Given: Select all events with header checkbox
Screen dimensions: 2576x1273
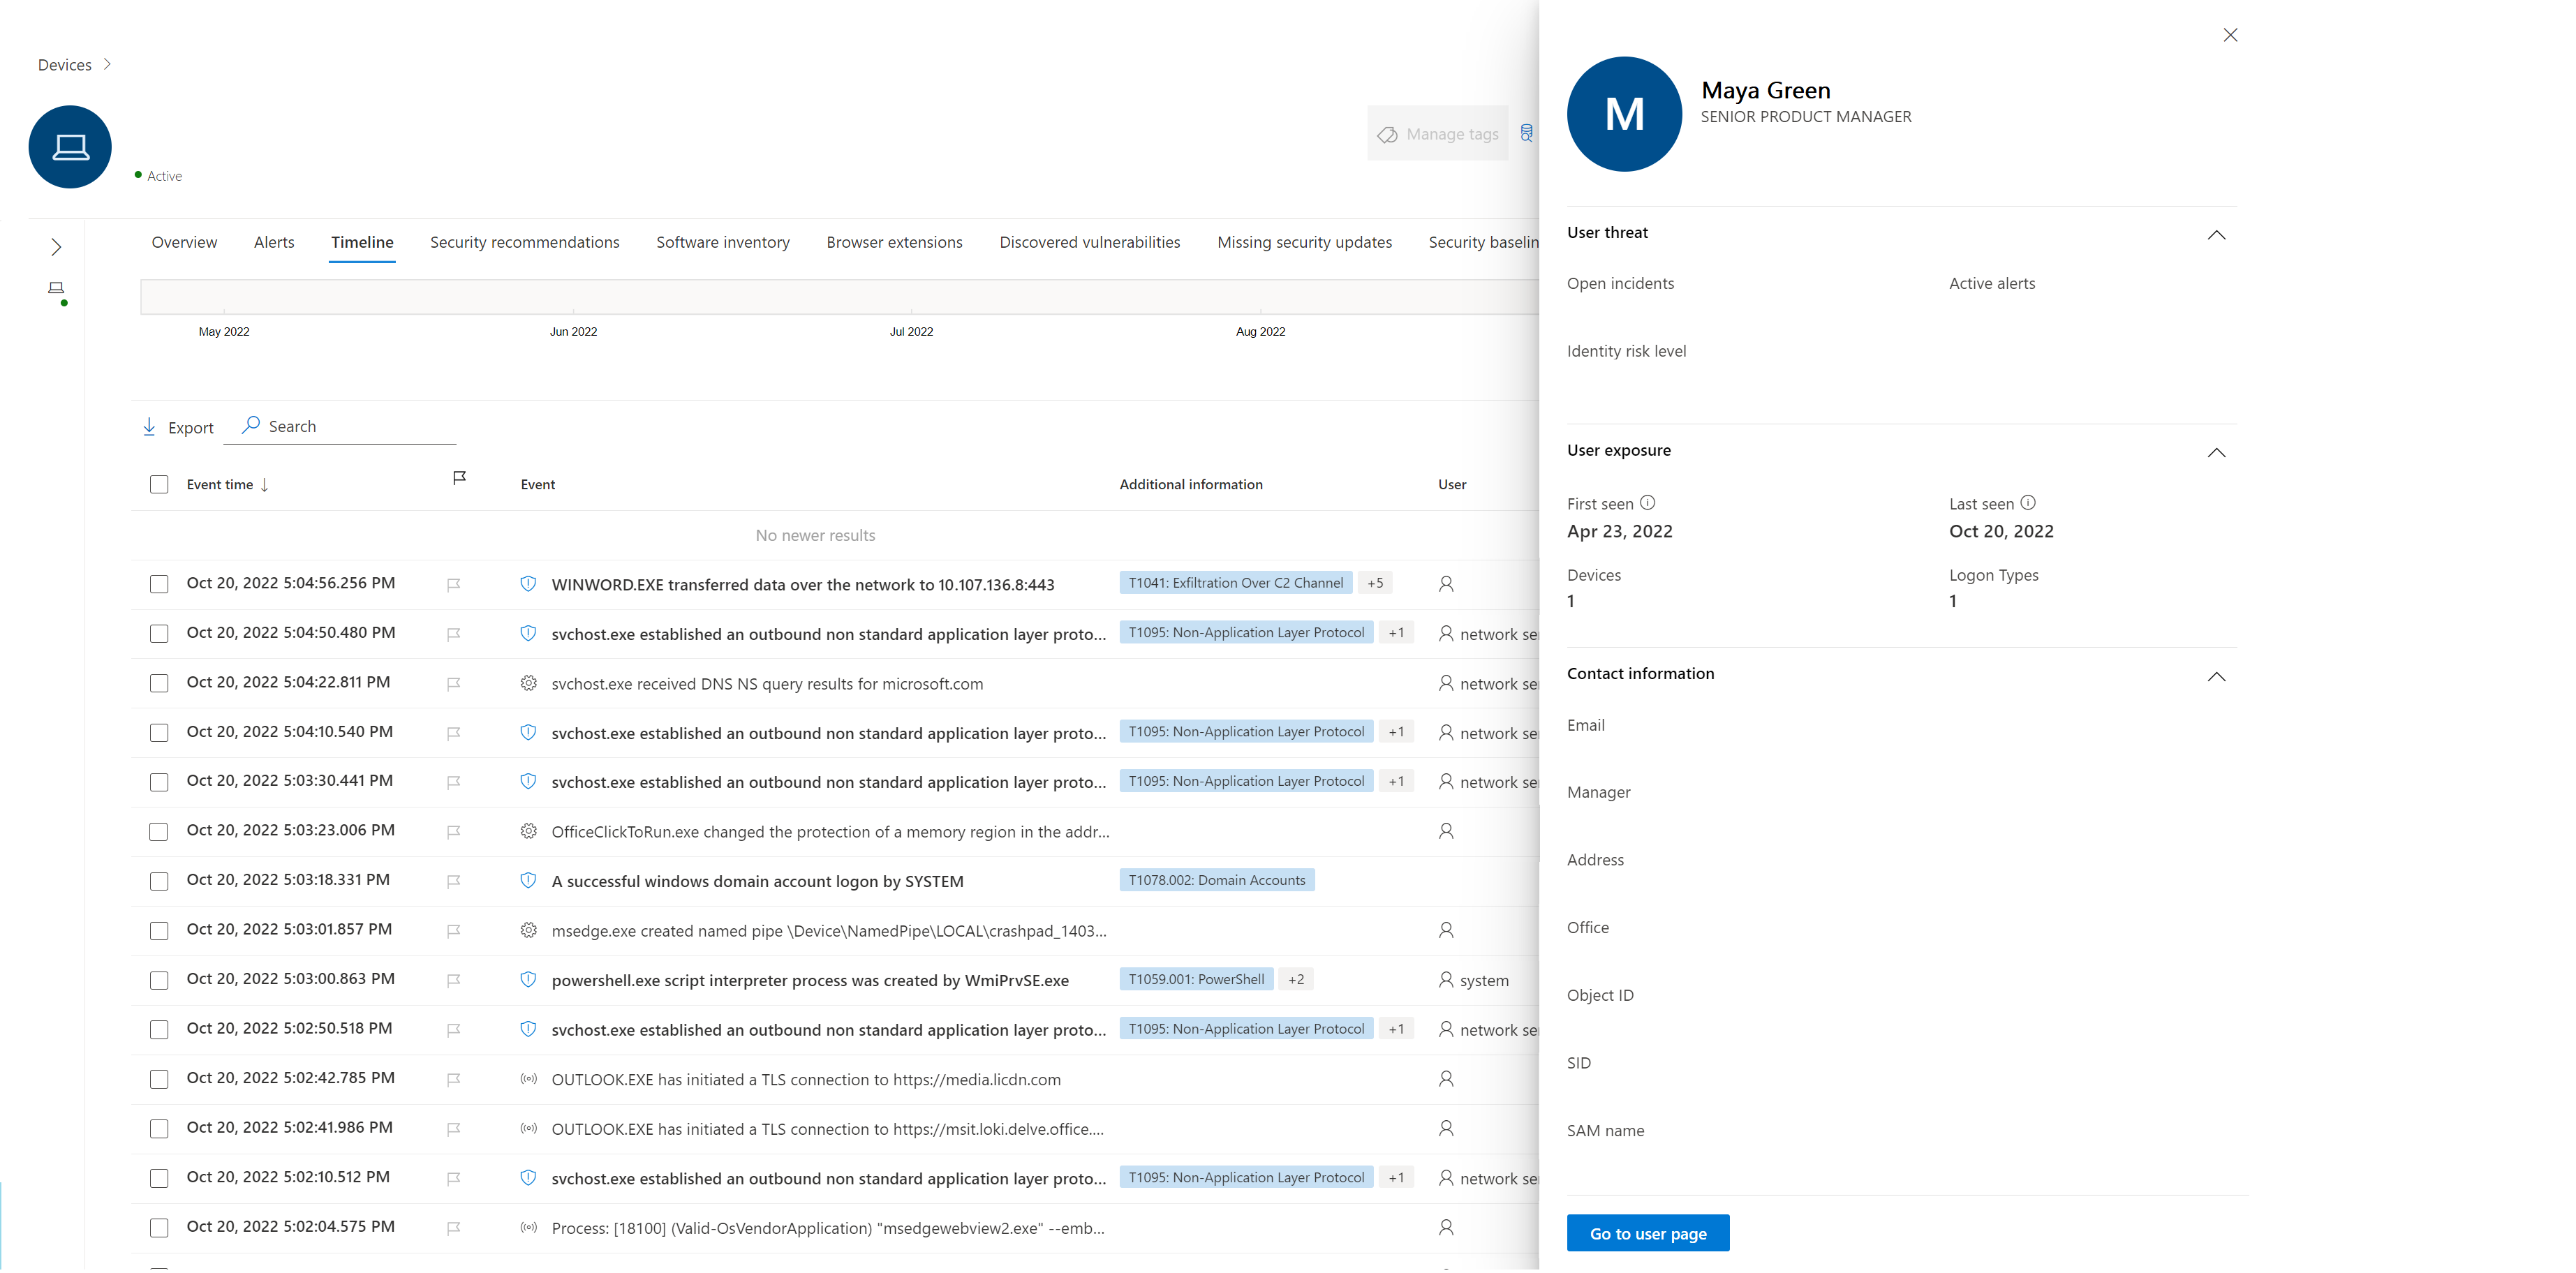Looking at the screenshot, I should [159, 484].
